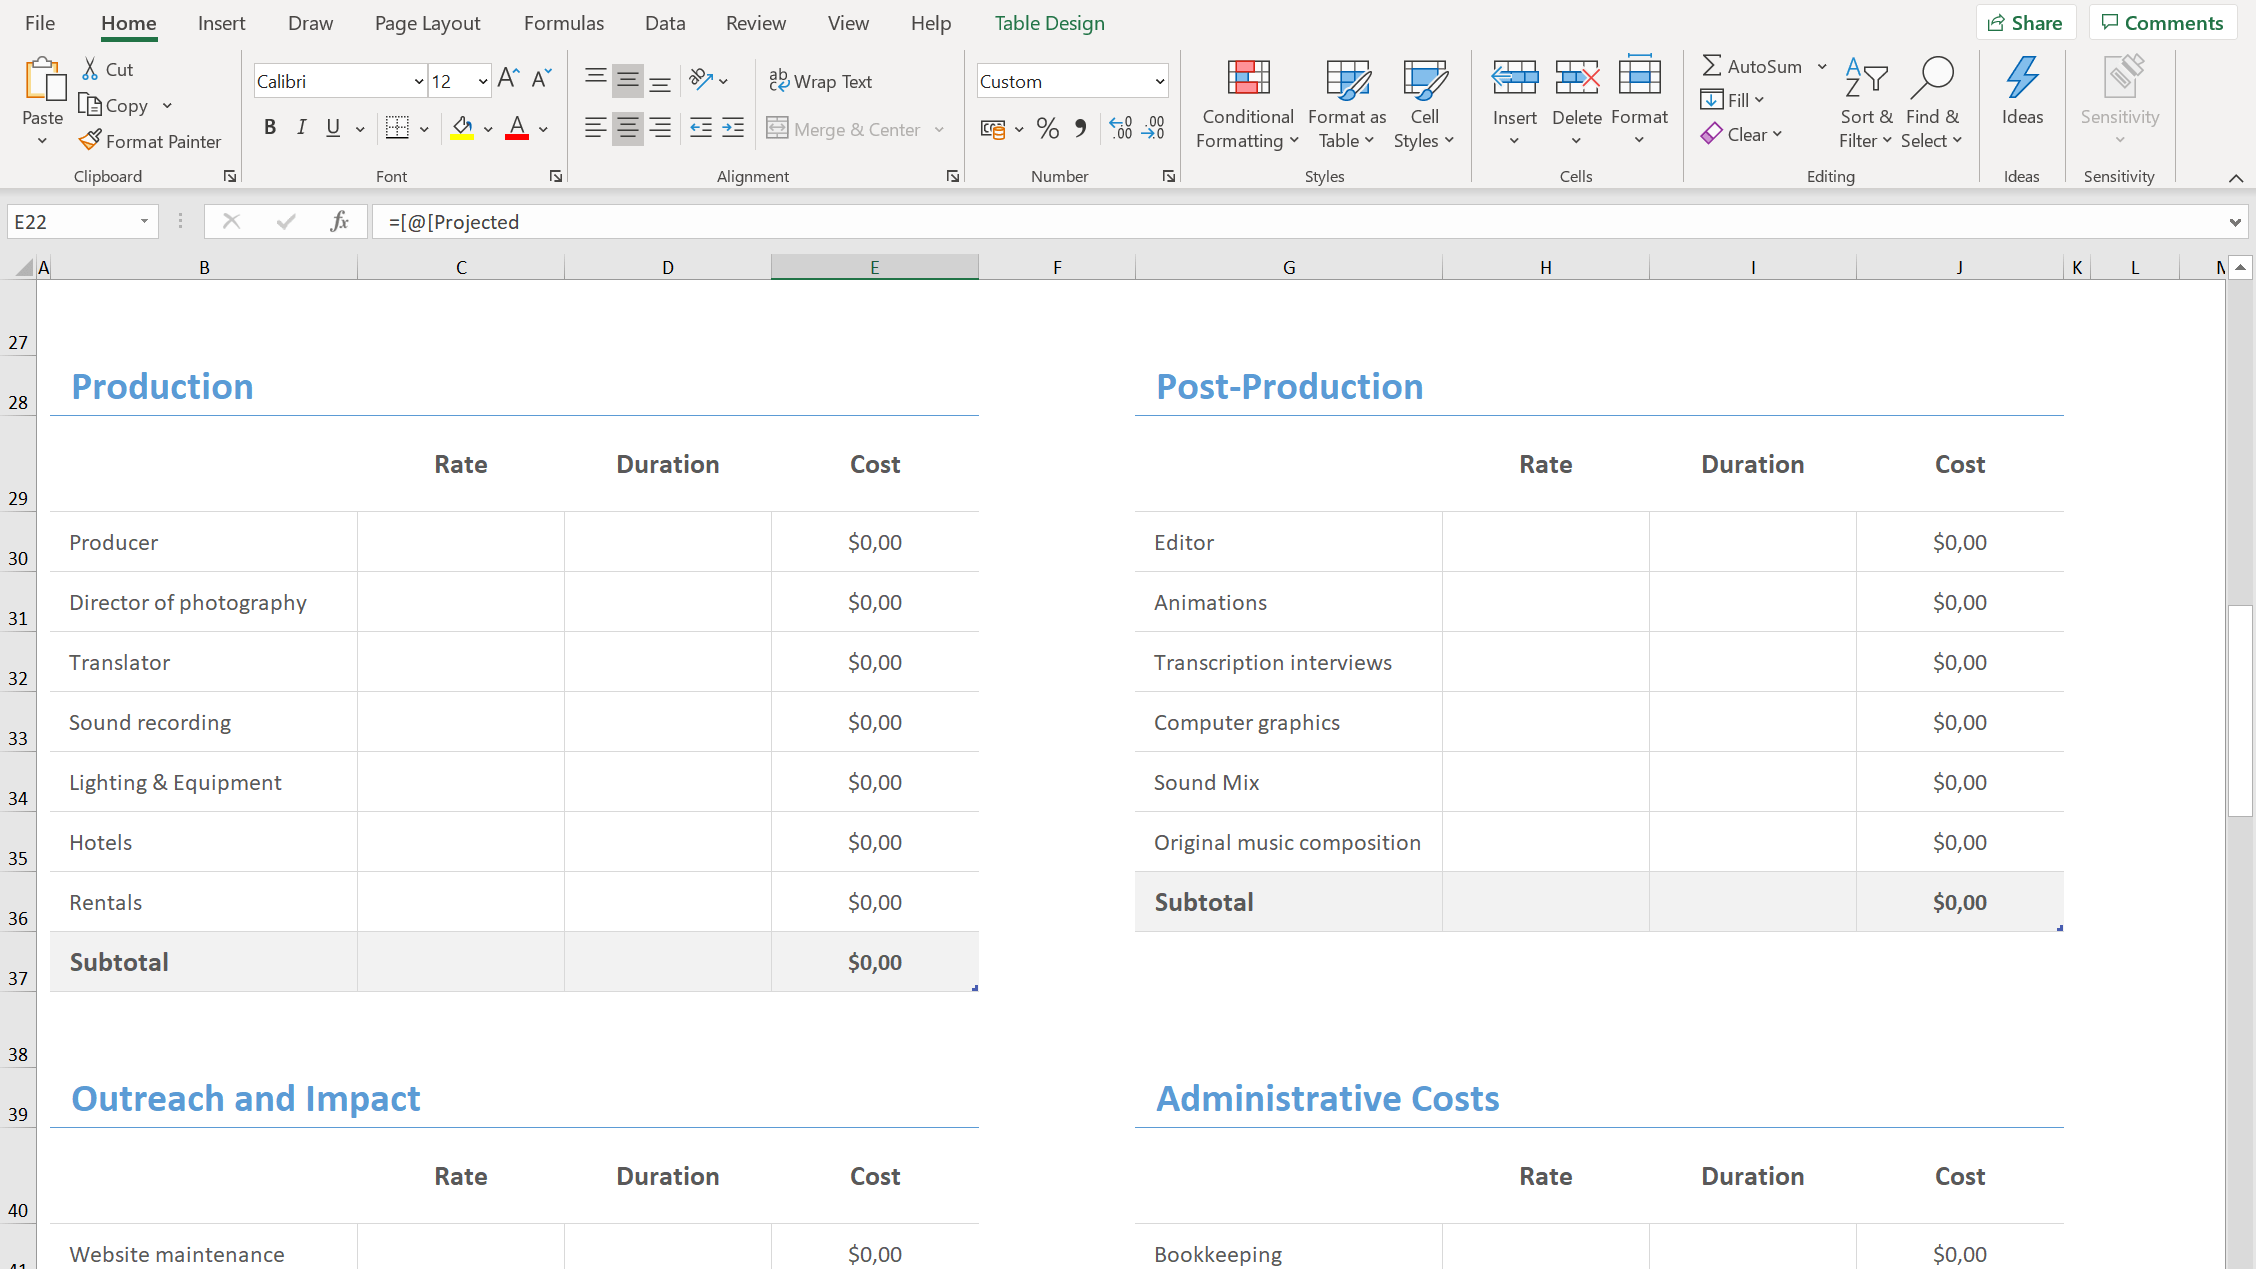The image size is (2256, 1269).
Task: Switch to the Insert tab
Action: pyautogui.click(x=221, y=23)
